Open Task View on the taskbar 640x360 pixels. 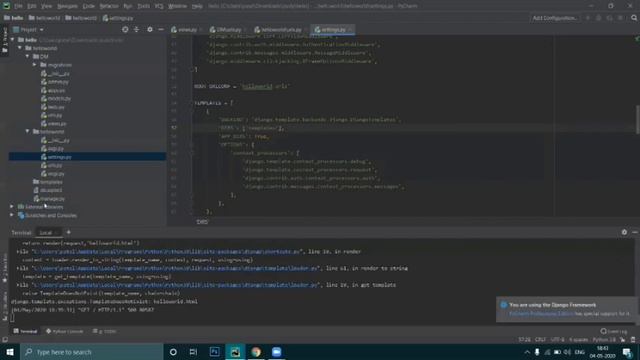tap(193, 352)
